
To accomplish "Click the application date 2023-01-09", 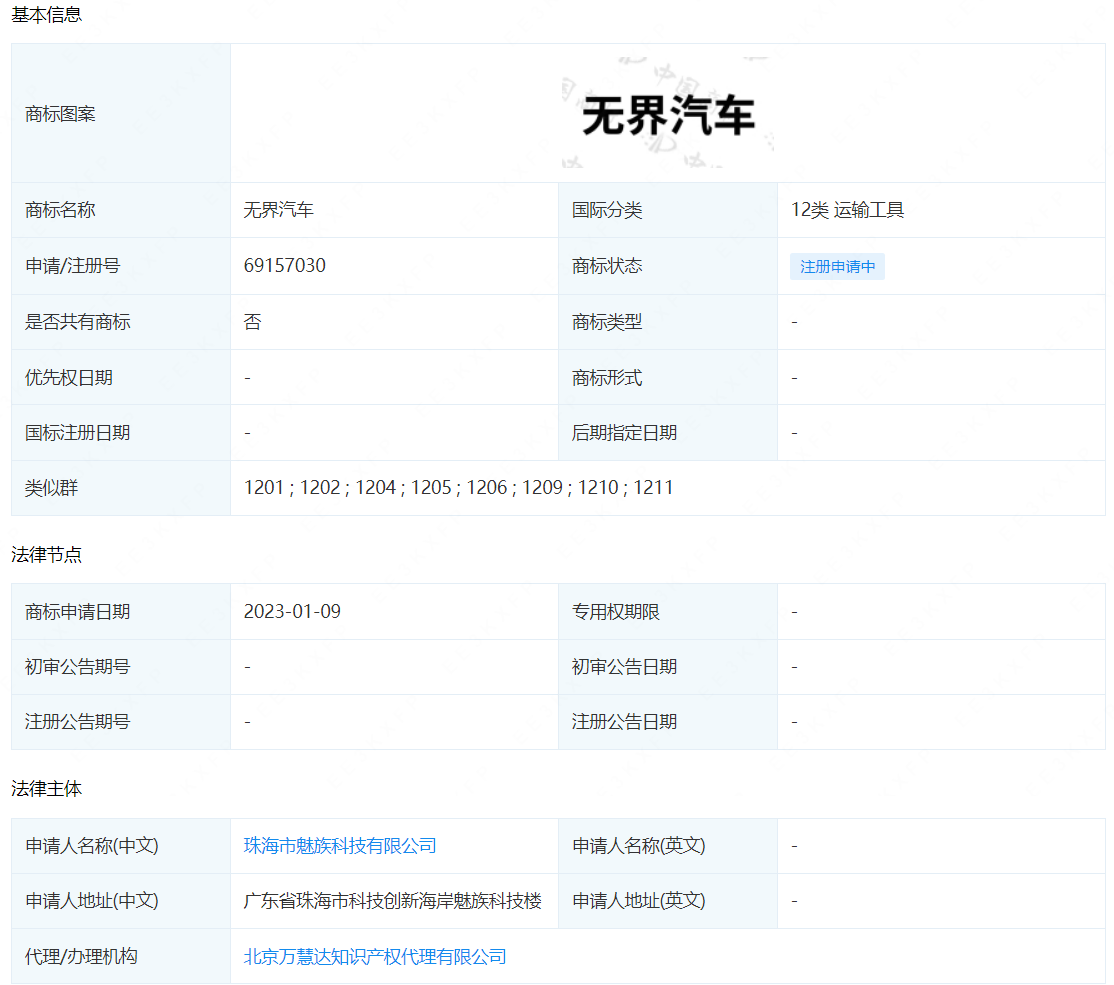I will (x=292, y=611).
